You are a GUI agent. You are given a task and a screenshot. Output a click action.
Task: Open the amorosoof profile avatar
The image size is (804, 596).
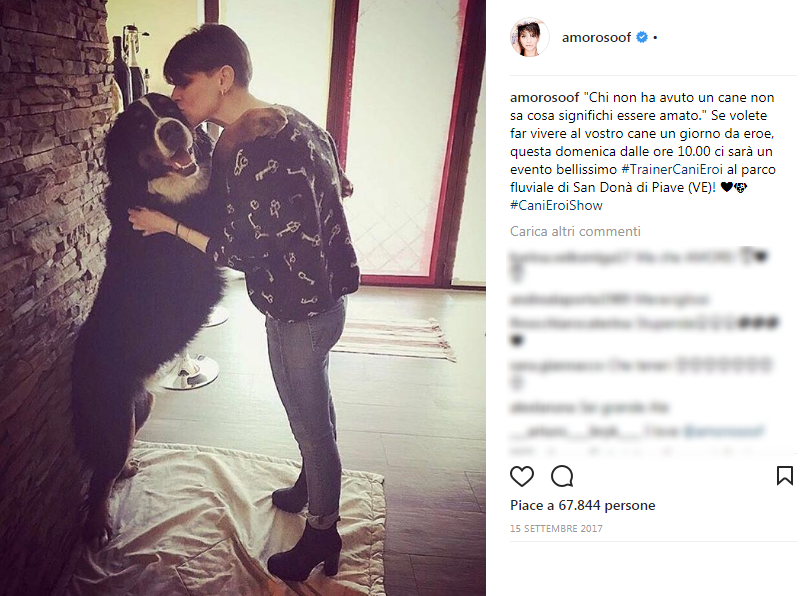[529, 37]
